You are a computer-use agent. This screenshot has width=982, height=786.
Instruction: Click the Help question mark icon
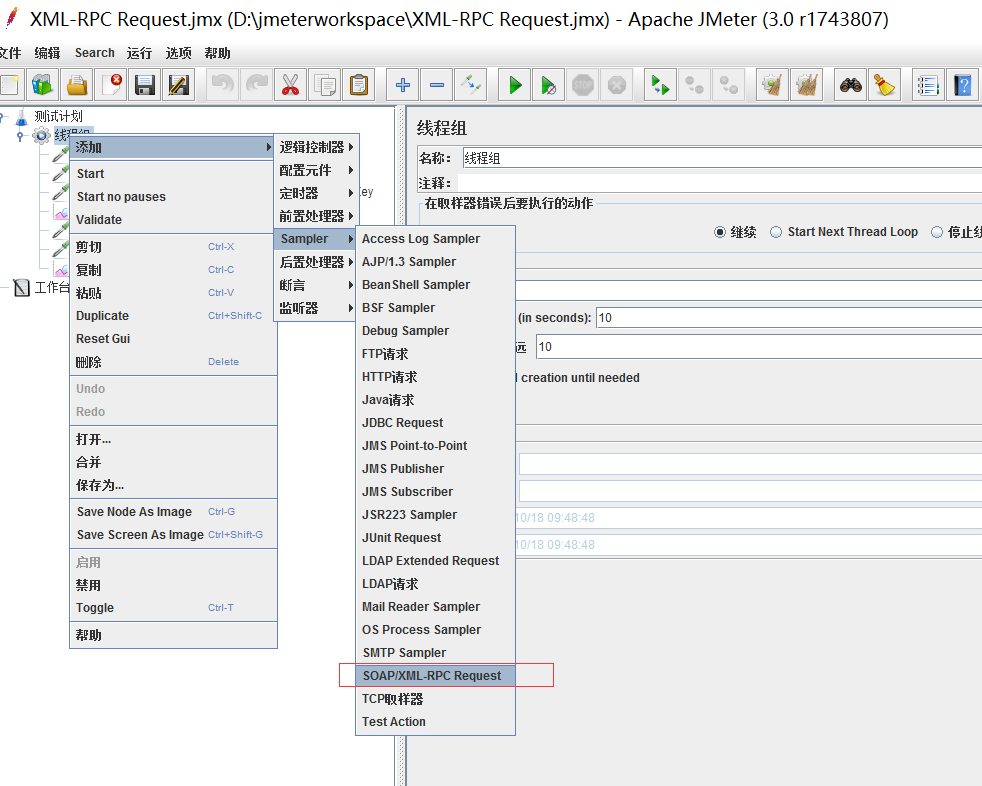pyautogui.click(x=962, y=85)
